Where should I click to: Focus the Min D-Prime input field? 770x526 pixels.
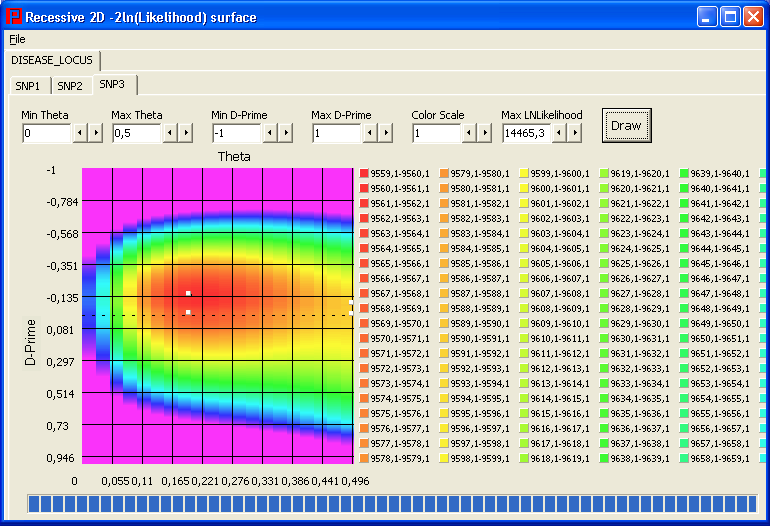coord(237,133)
